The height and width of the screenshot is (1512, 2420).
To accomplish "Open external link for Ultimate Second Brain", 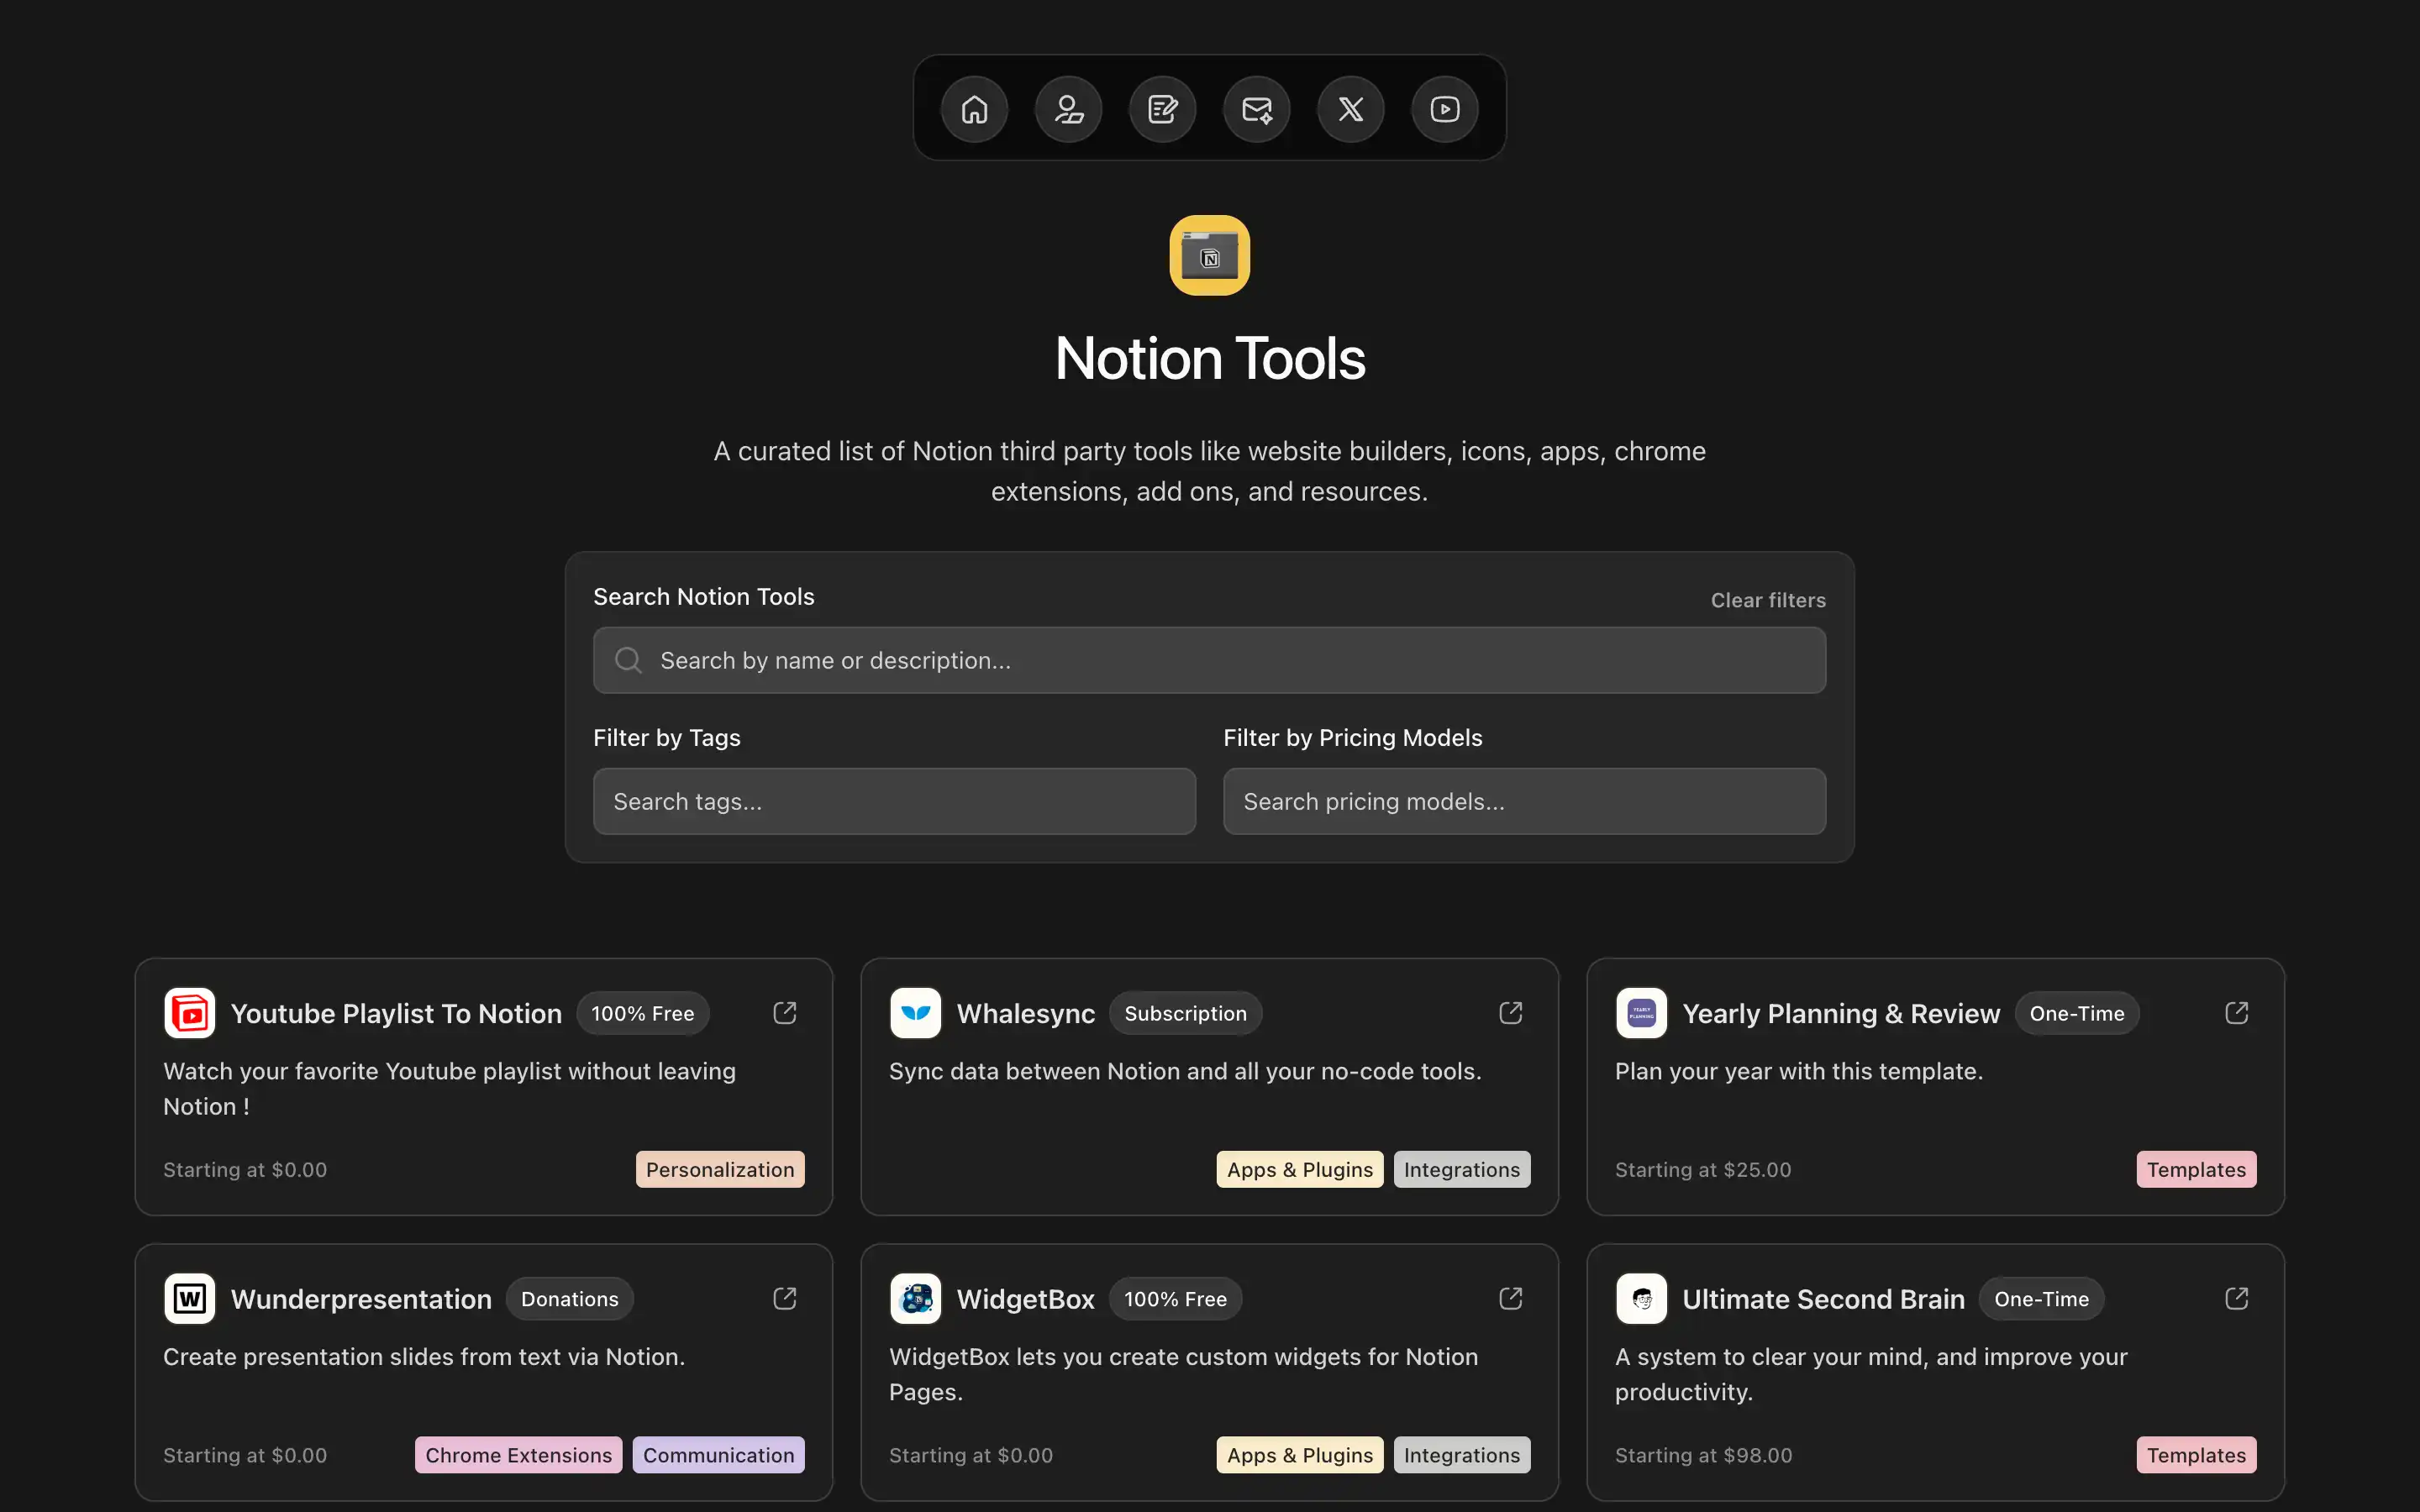I will (x=2237, y=1298).
